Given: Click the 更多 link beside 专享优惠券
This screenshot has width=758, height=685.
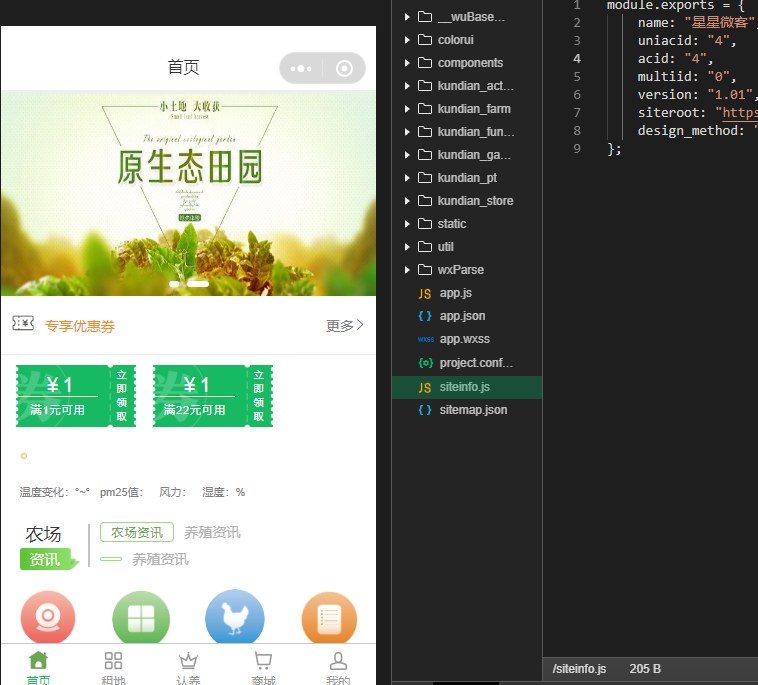Looking at the screenshot, I should [x=344, y=325].
